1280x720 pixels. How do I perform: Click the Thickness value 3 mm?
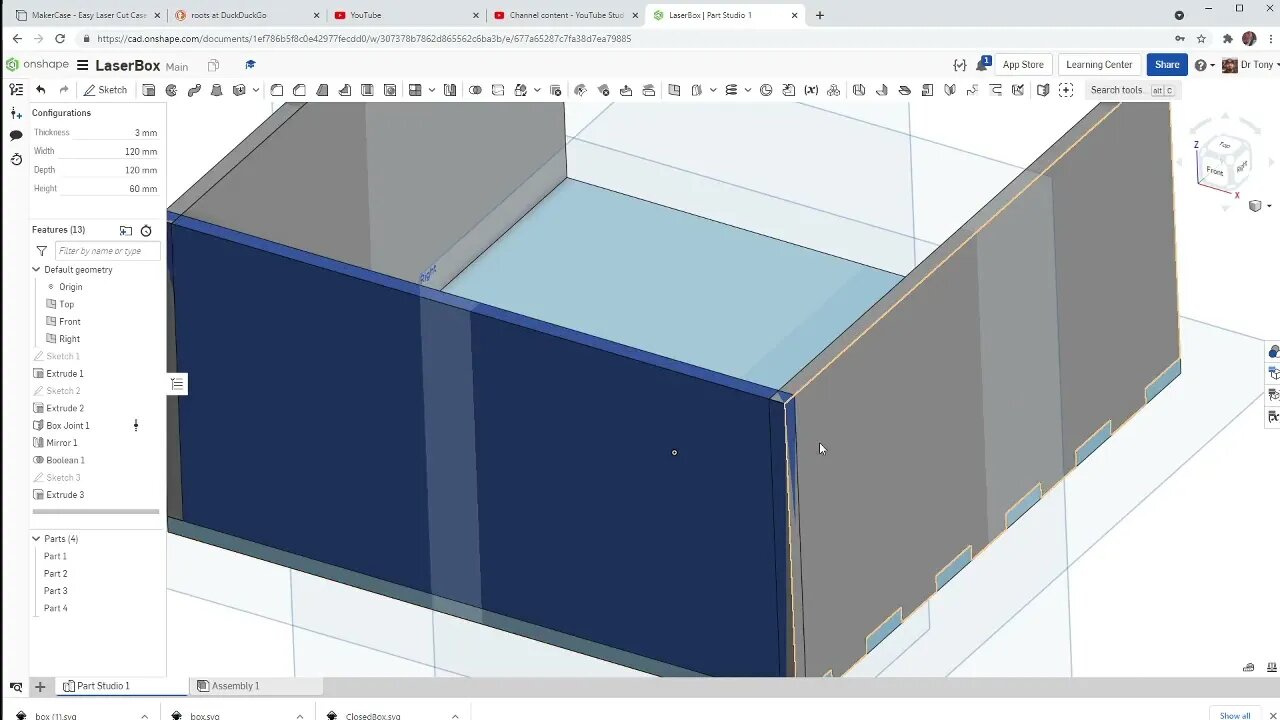pos(146,133)
